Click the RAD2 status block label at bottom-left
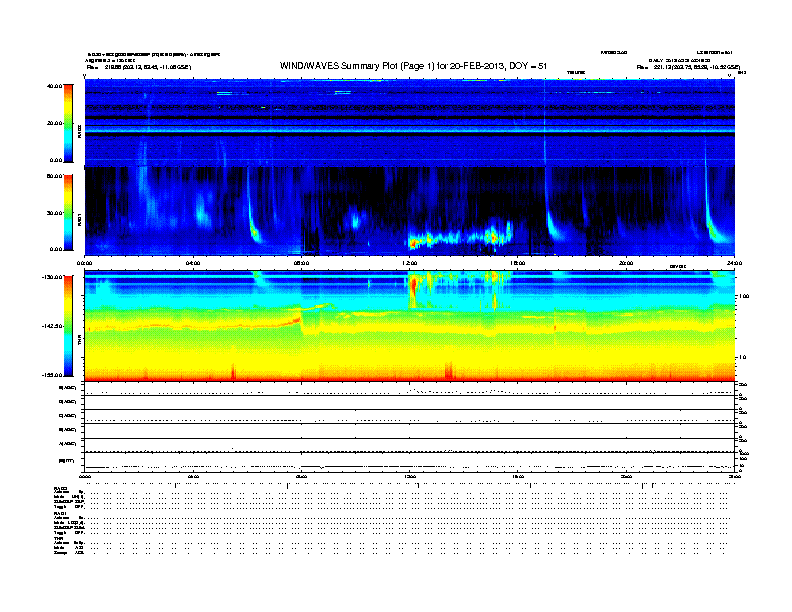 61,489
